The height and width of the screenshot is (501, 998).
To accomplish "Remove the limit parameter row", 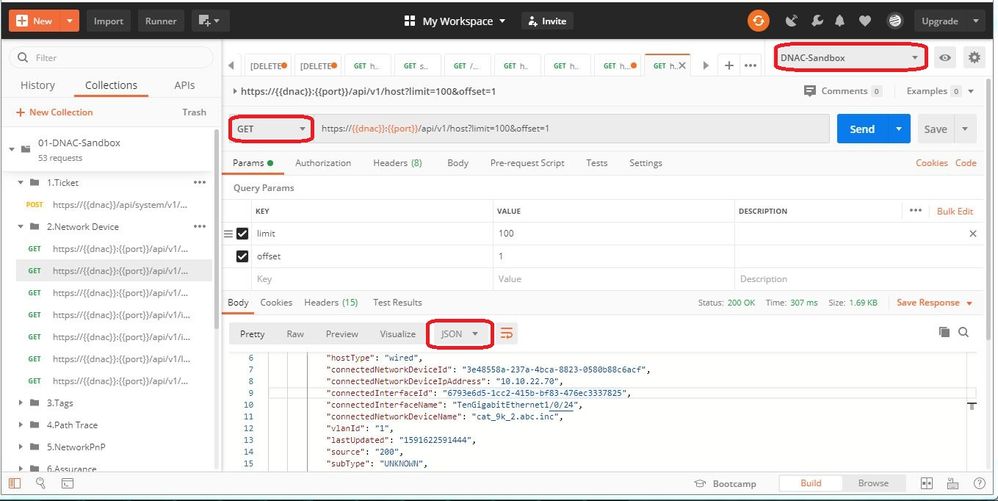I will click(x=973, y=234).
